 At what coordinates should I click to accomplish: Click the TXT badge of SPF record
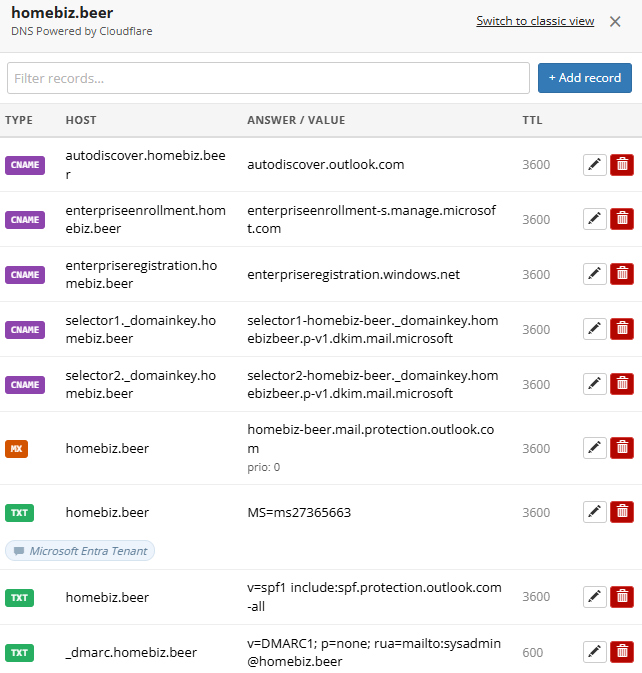19,597
